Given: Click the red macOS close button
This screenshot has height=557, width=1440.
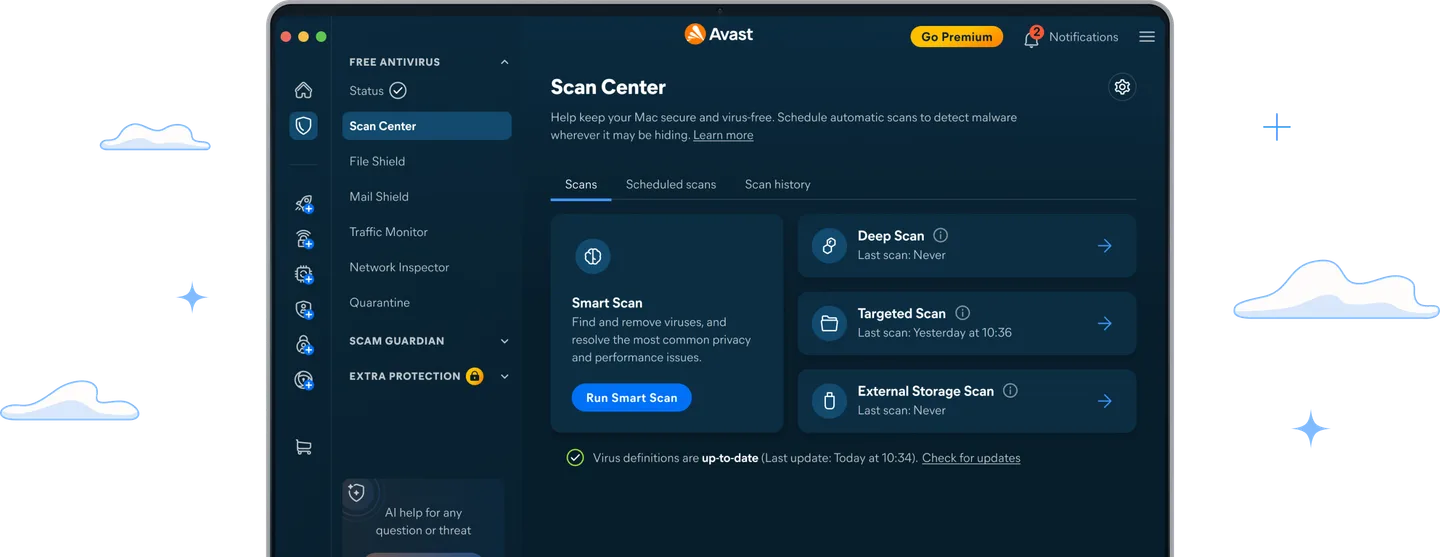Looking at the screenshot, I should [286, 37].
